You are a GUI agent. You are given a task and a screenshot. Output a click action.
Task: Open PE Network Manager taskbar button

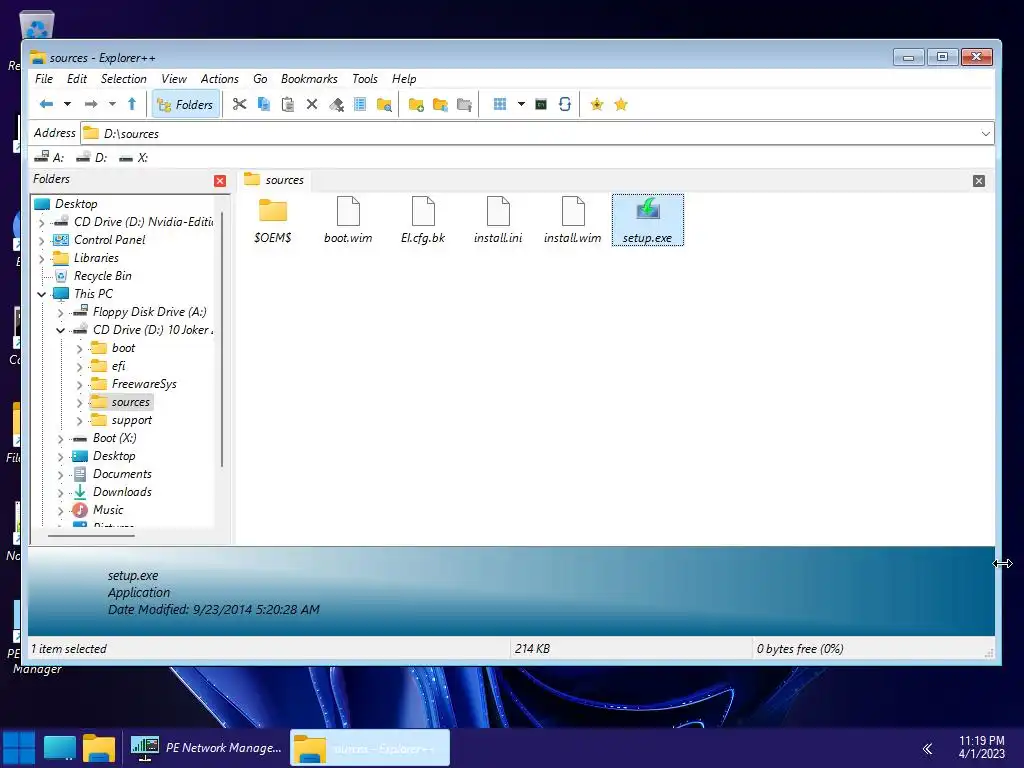tap(206, 748)
